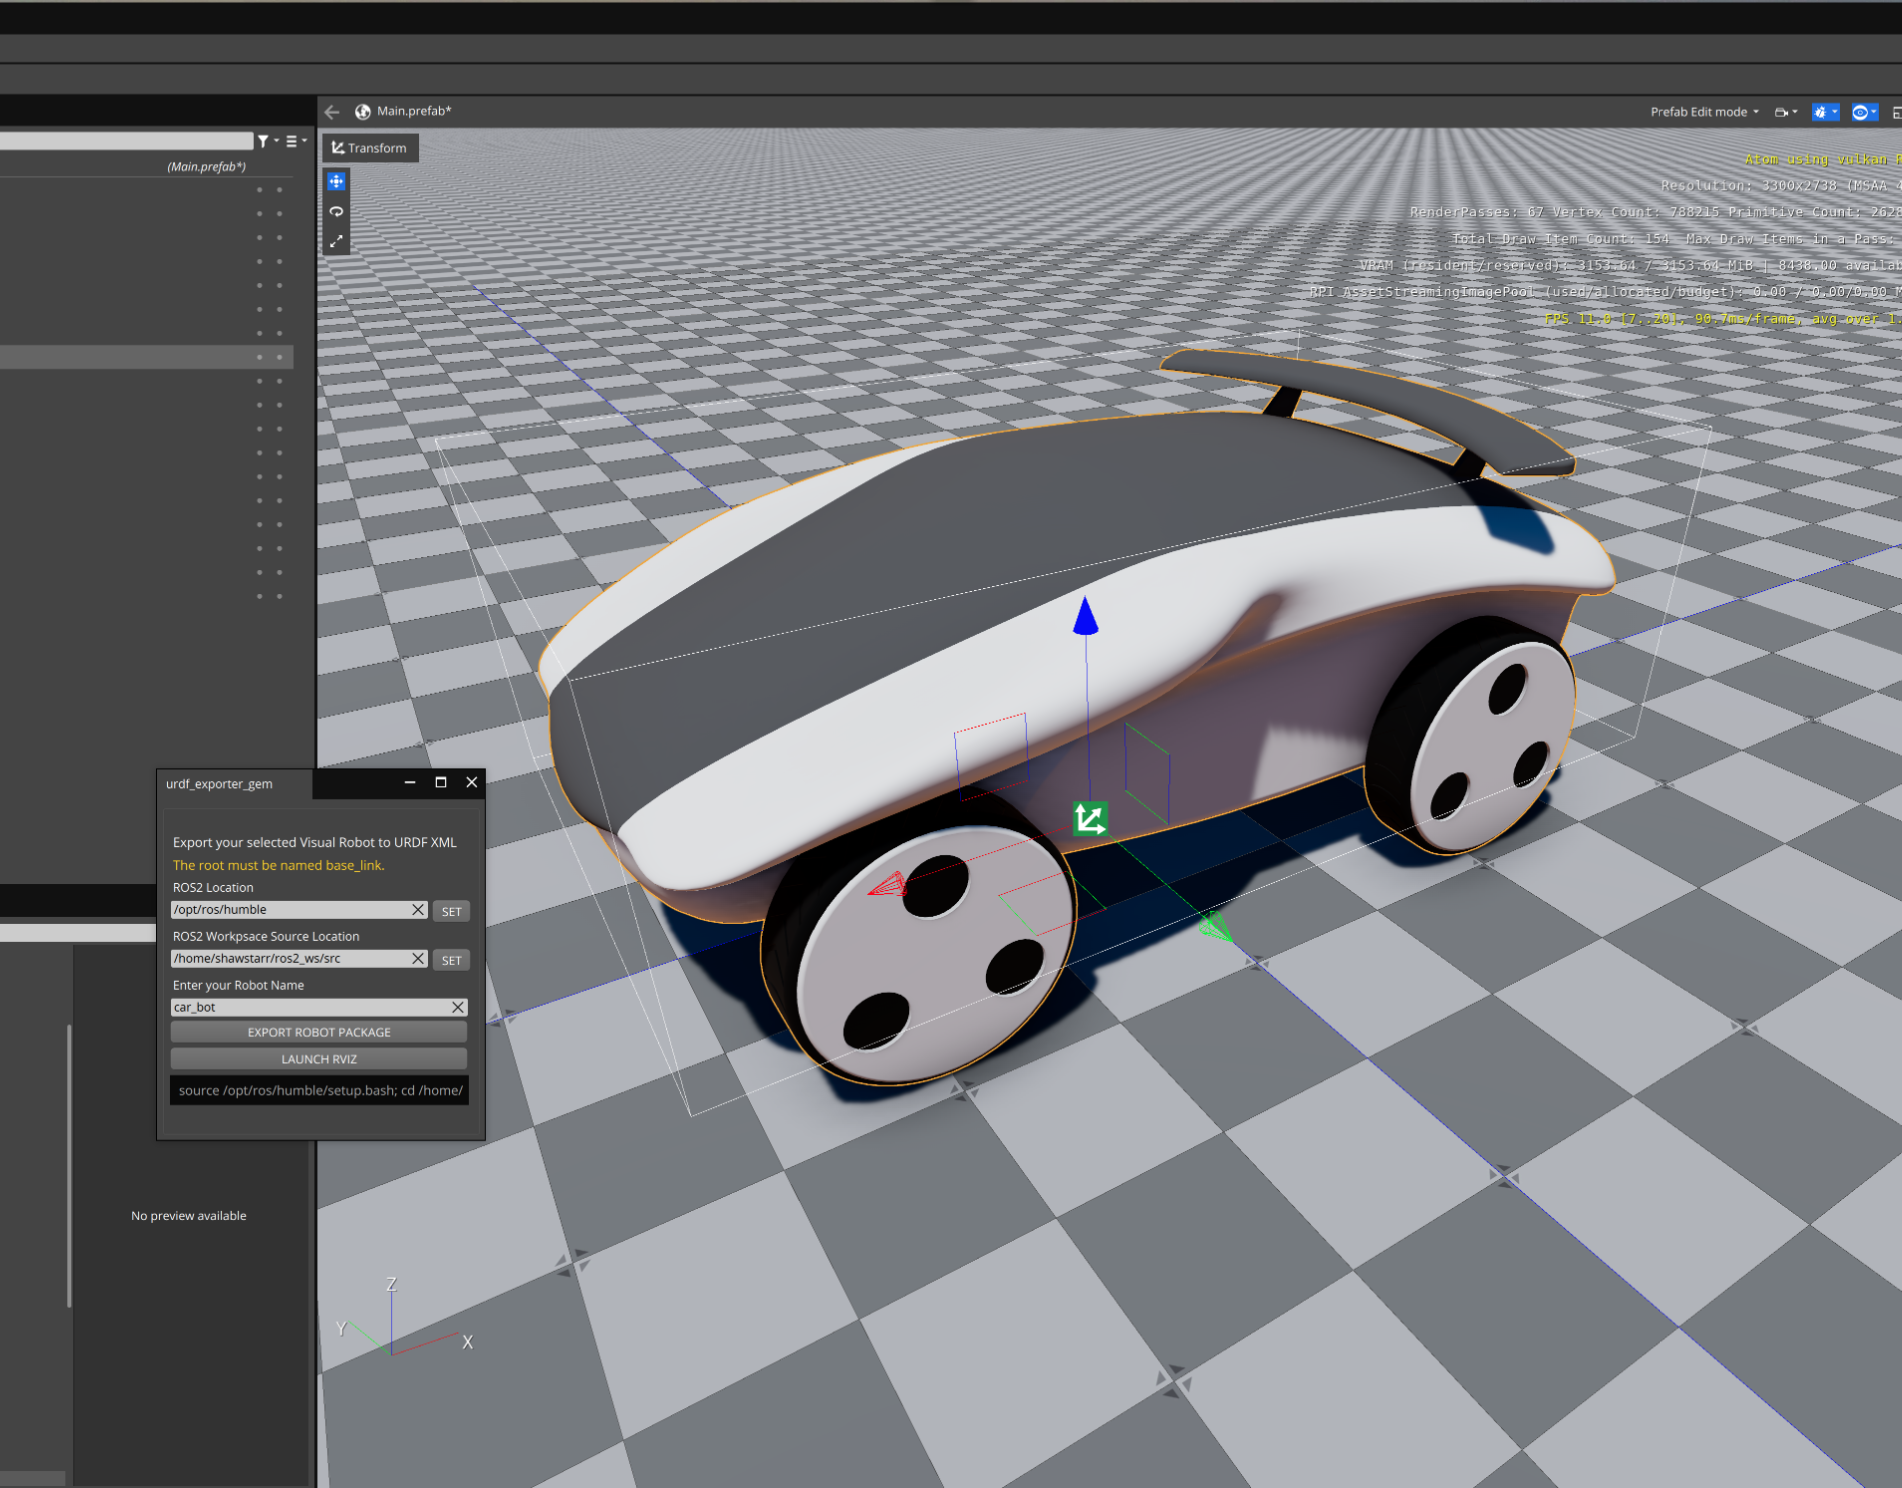Click the 'Enter your Robot Name' label

[238, 985]
